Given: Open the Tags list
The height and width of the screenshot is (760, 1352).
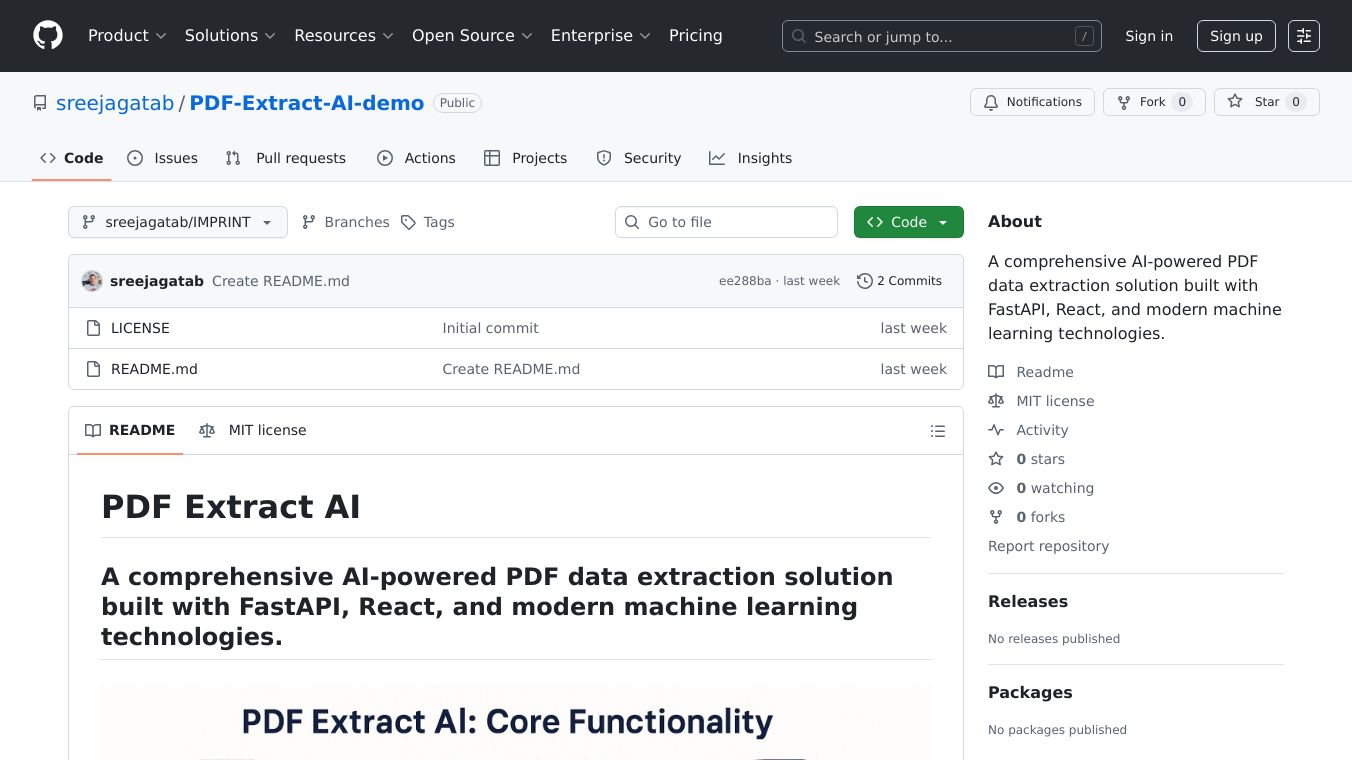Looking at the screenshot, I should click(x=428, y=222).
